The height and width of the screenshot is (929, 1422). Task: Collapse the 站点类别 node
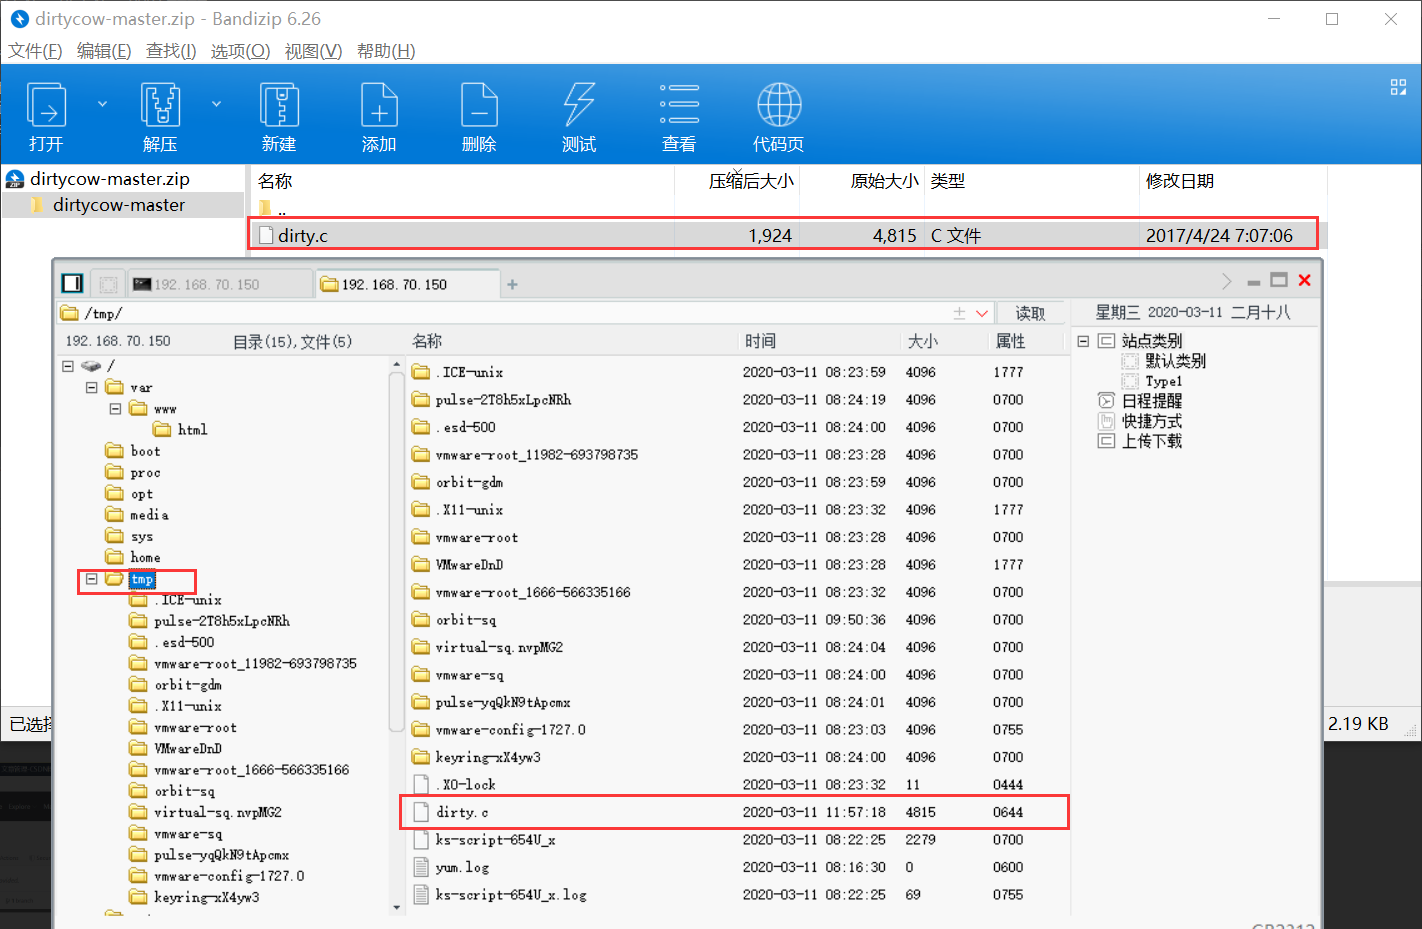tap(1083, 341)
